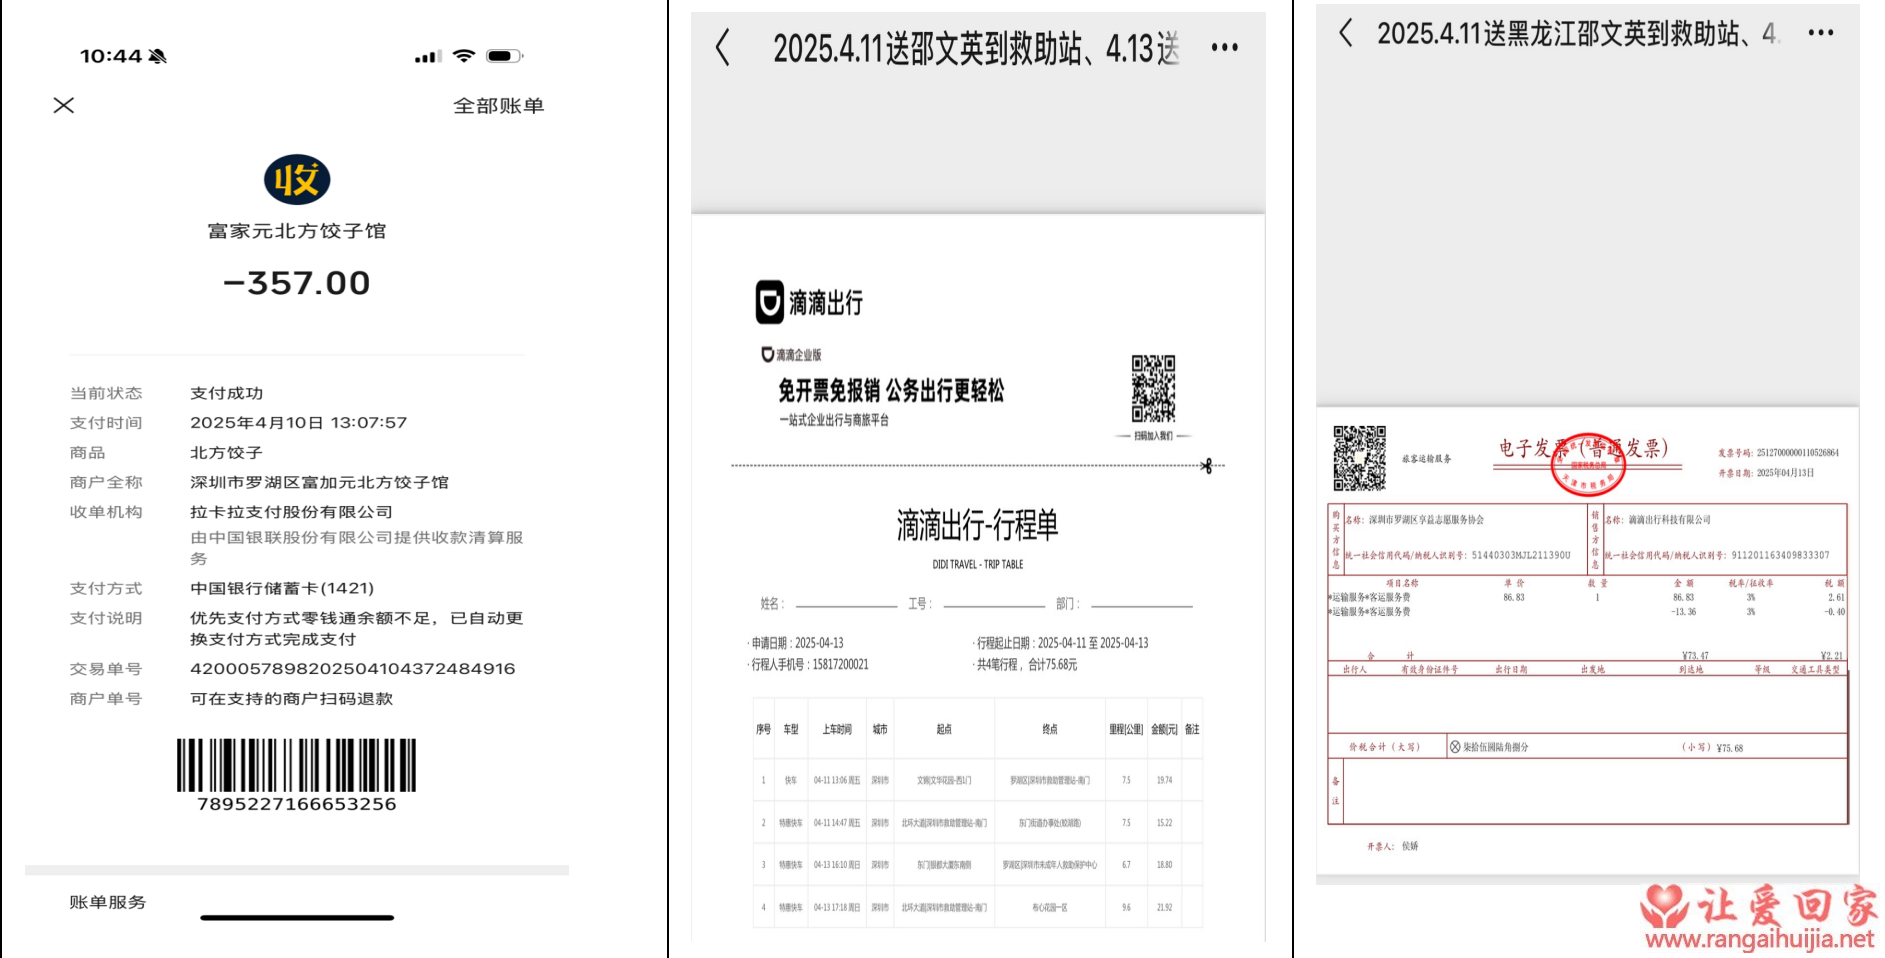Viewport: 1885px width, 958px height.
Task: Tap the payment amount -357.00
Action: (297, 283)
